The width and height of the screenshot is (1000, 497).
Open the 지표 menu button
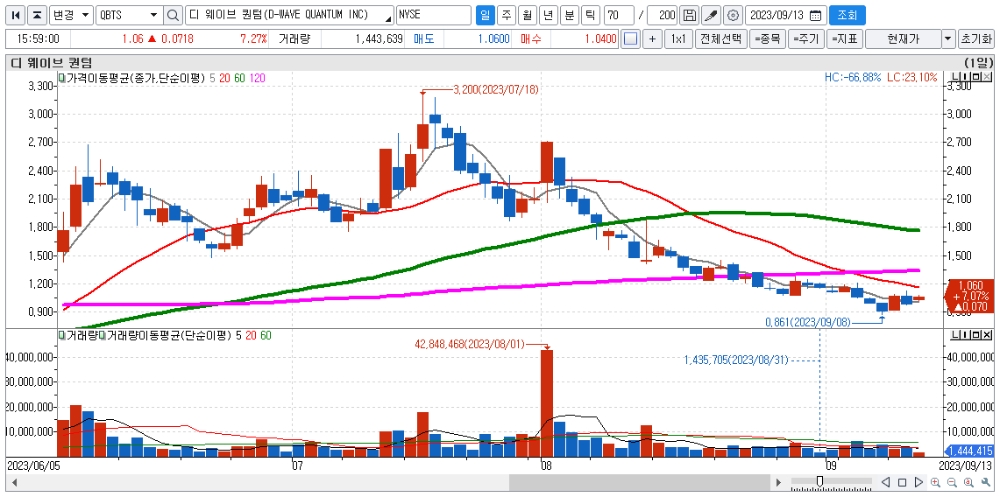click(844, 39)
